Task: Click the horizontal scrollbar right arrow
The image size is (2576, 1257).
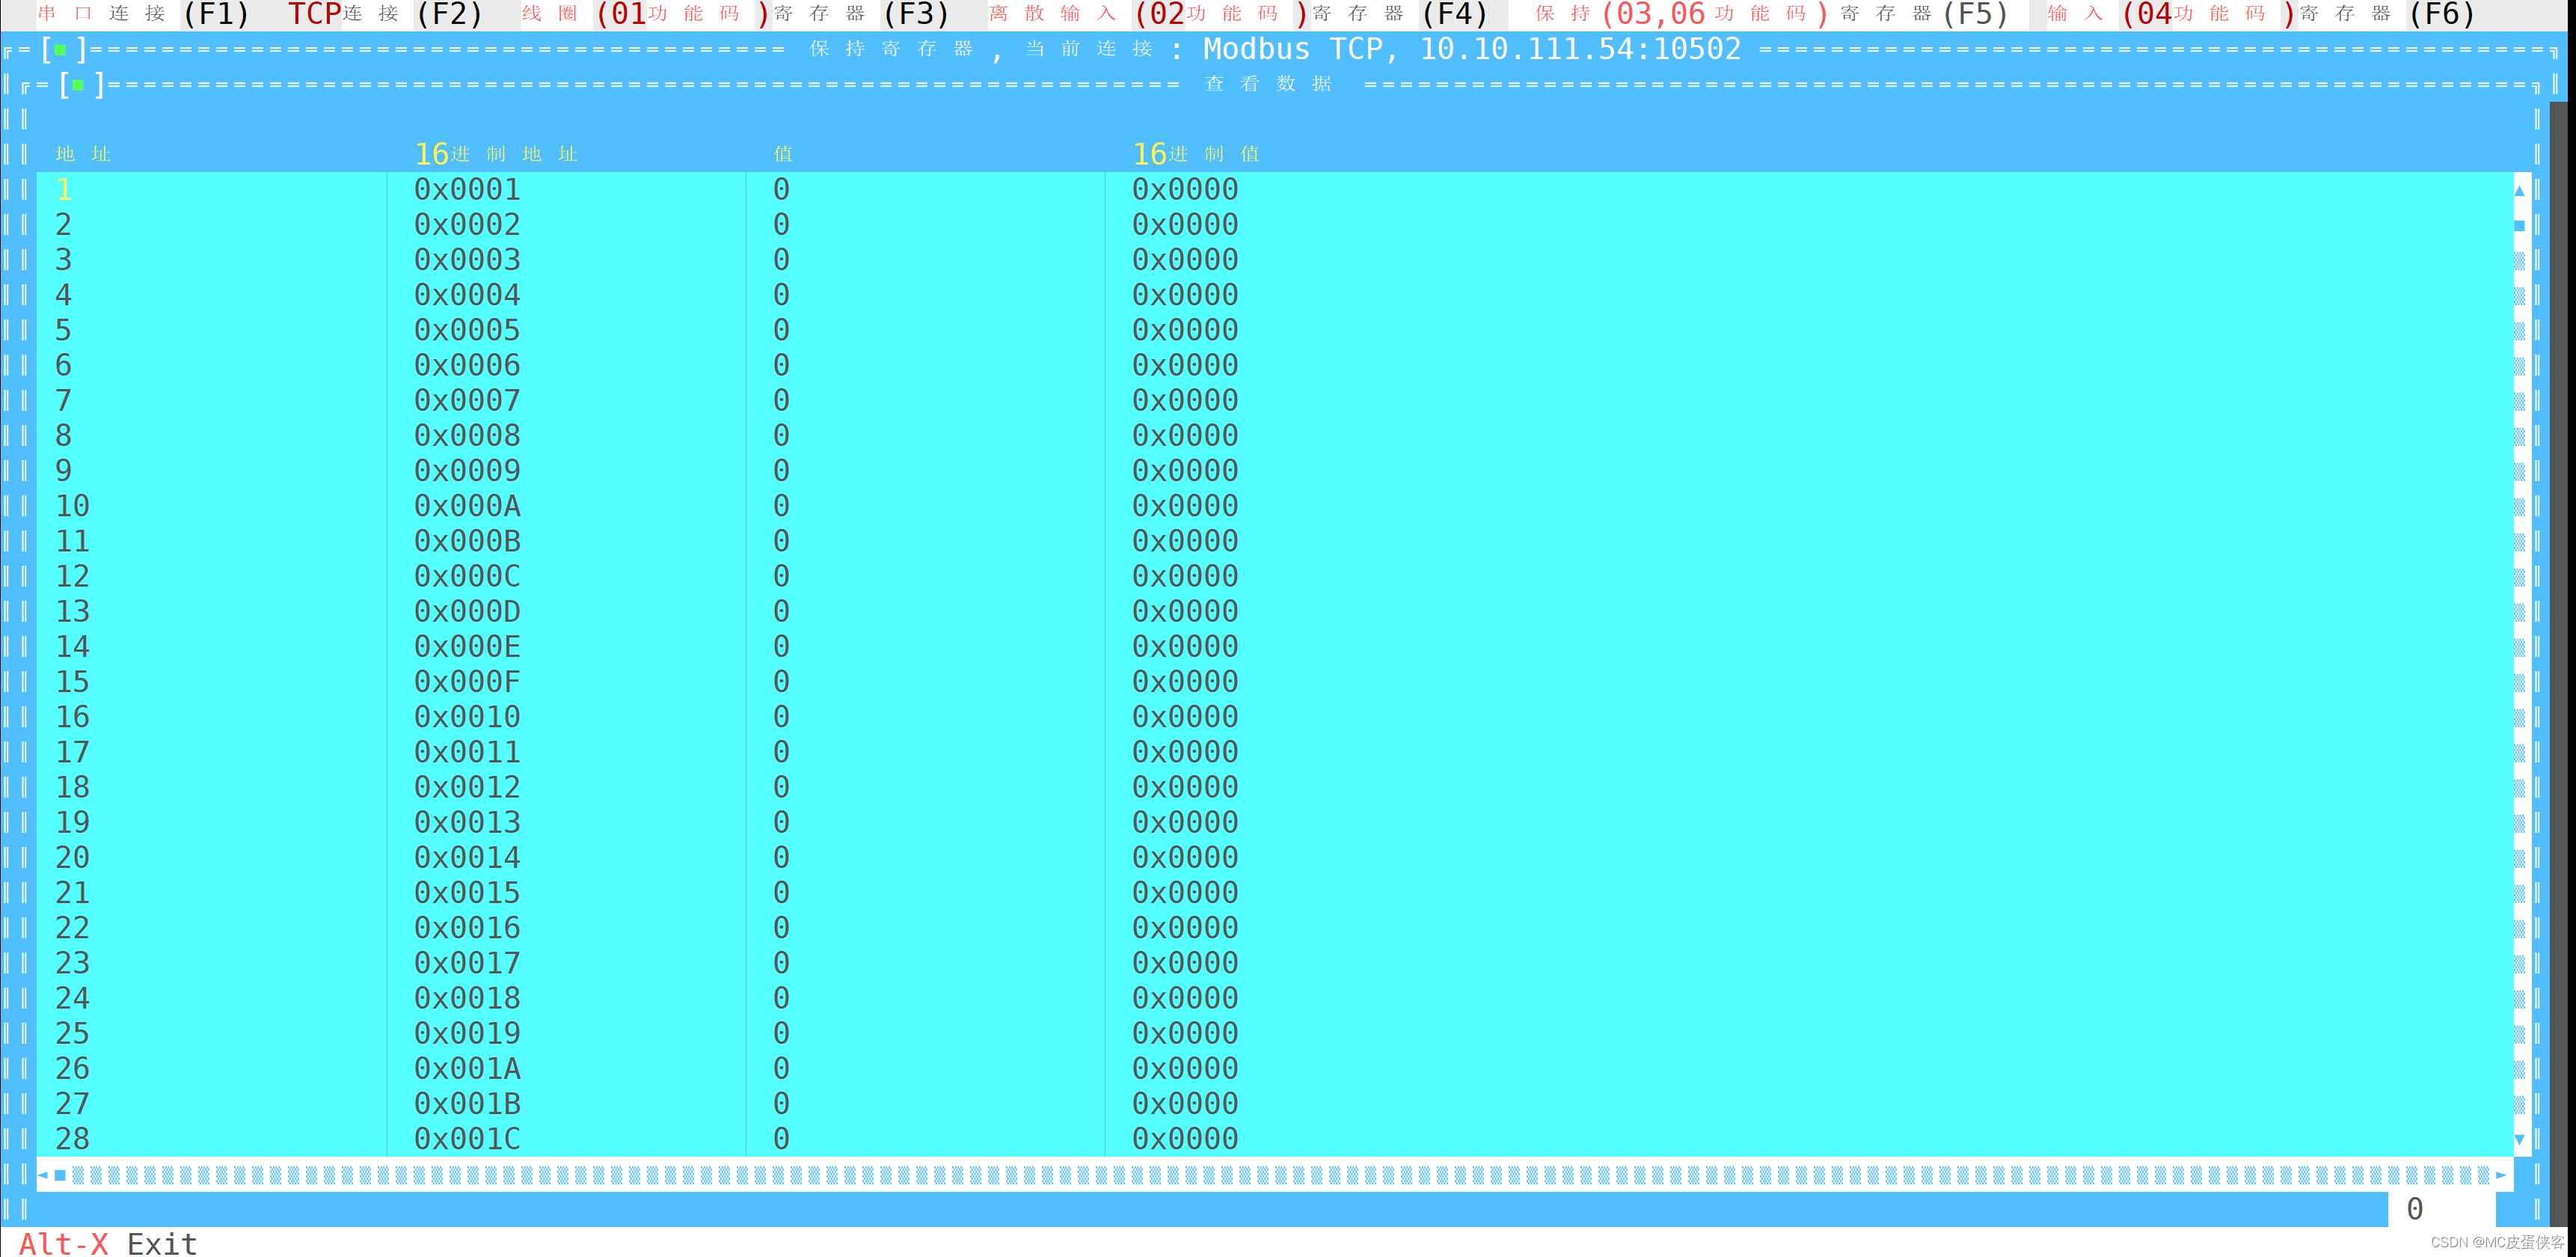Action: tap(2501, 1175)
